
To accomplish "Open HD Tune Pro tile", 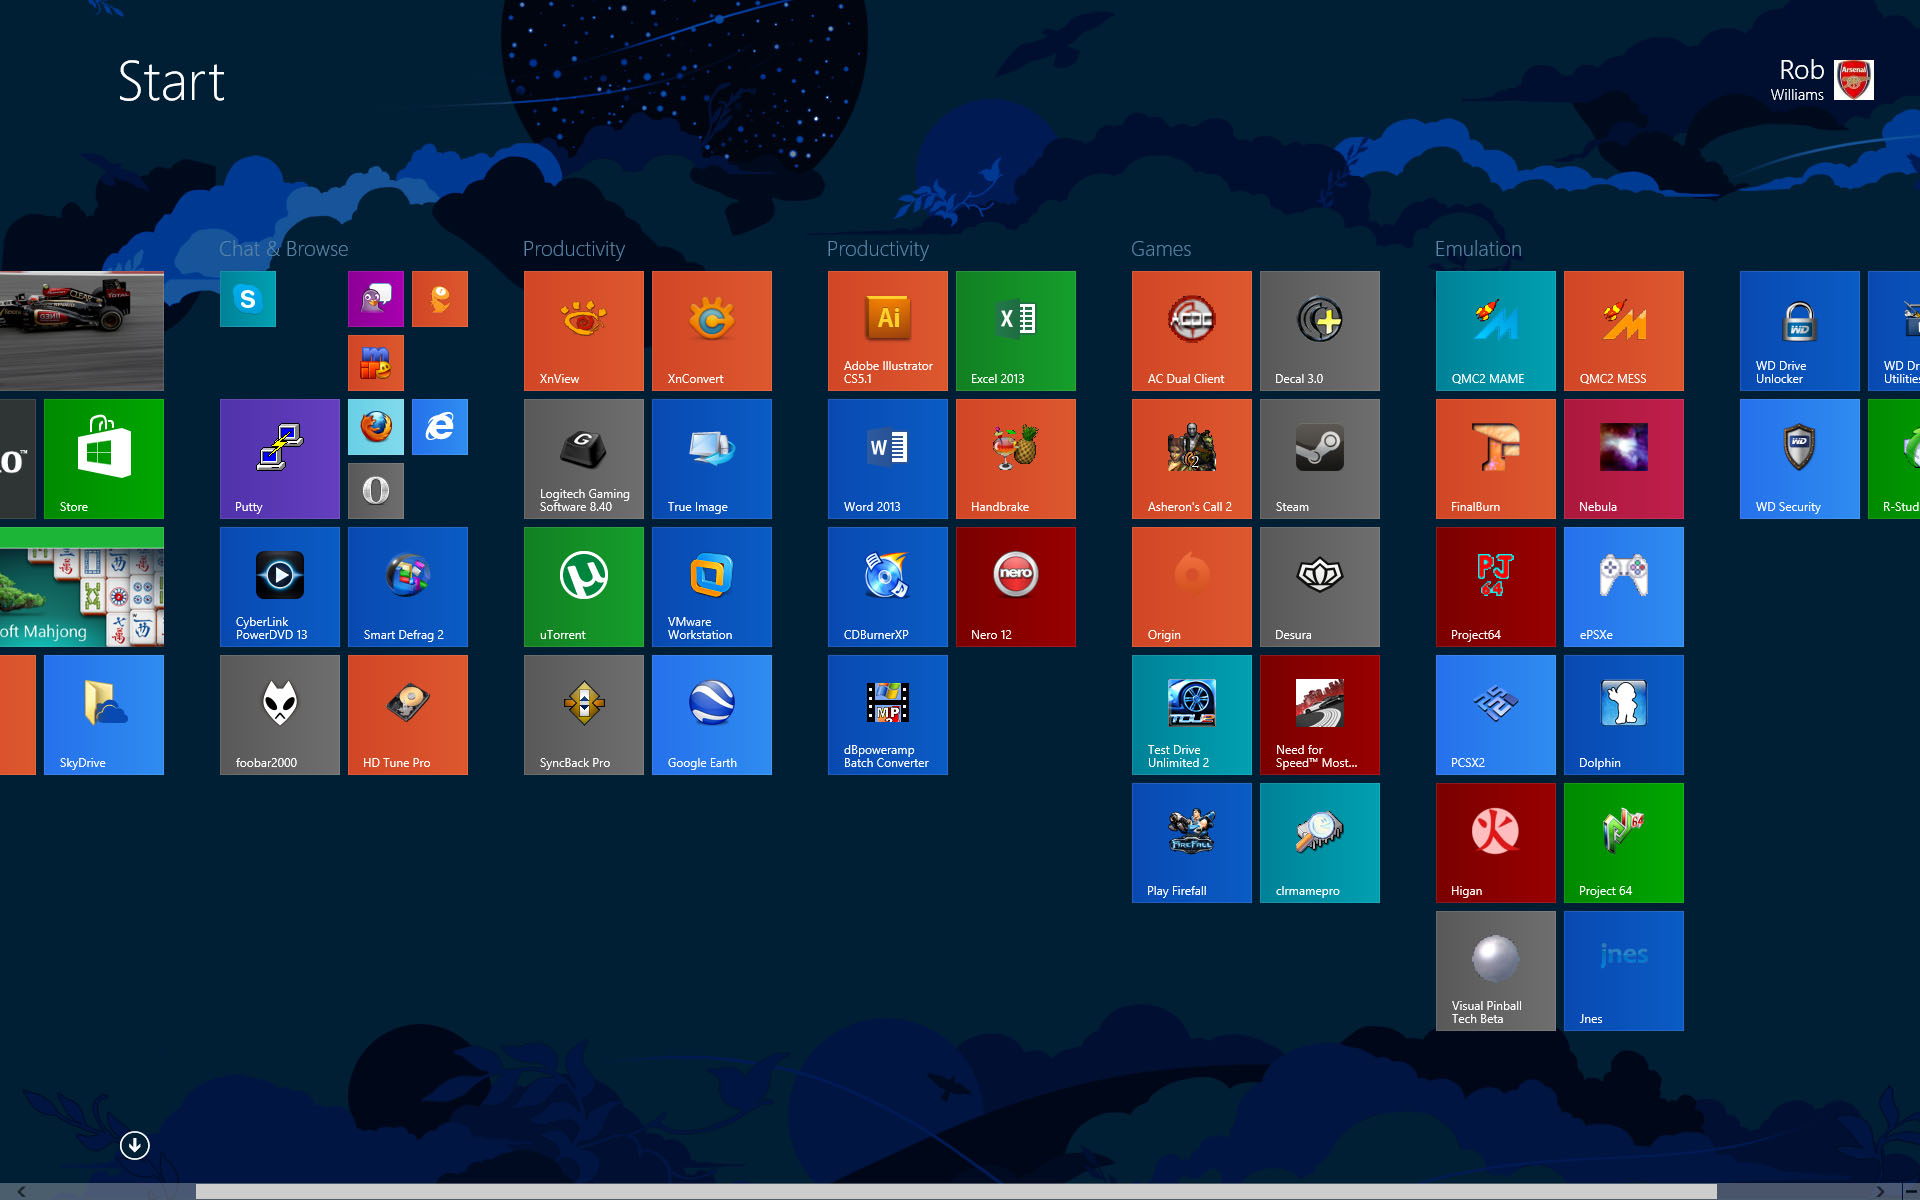I will [x=408, y=715].
